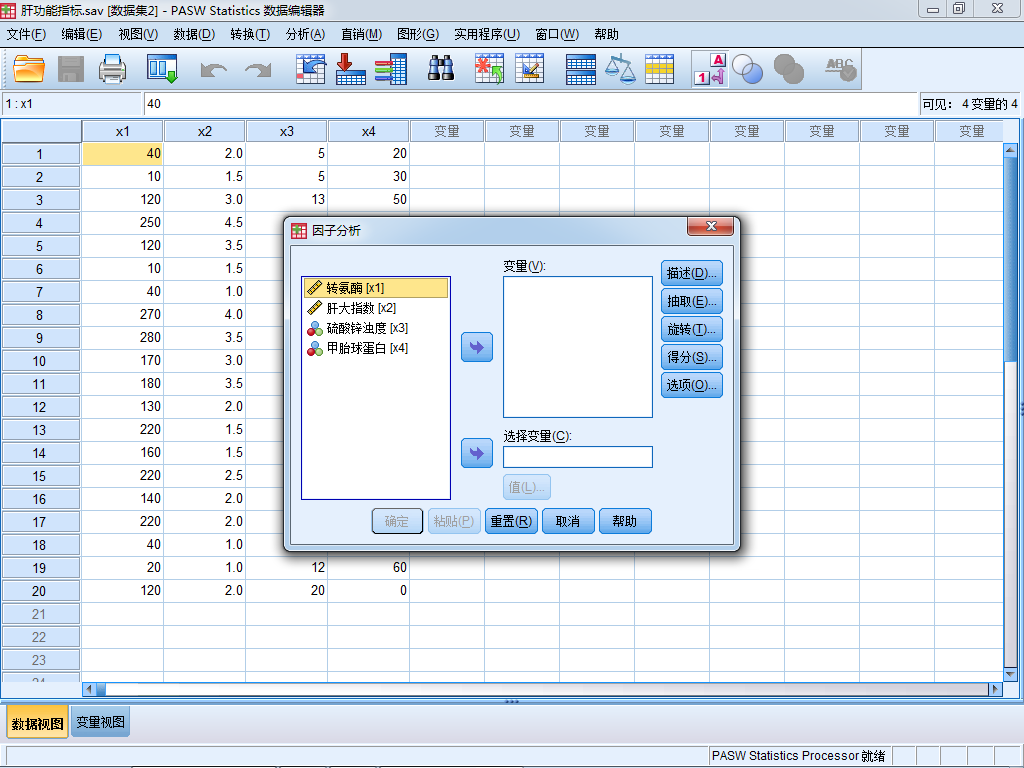Click the insert variable icon
1024x768 pixels.
530,69
